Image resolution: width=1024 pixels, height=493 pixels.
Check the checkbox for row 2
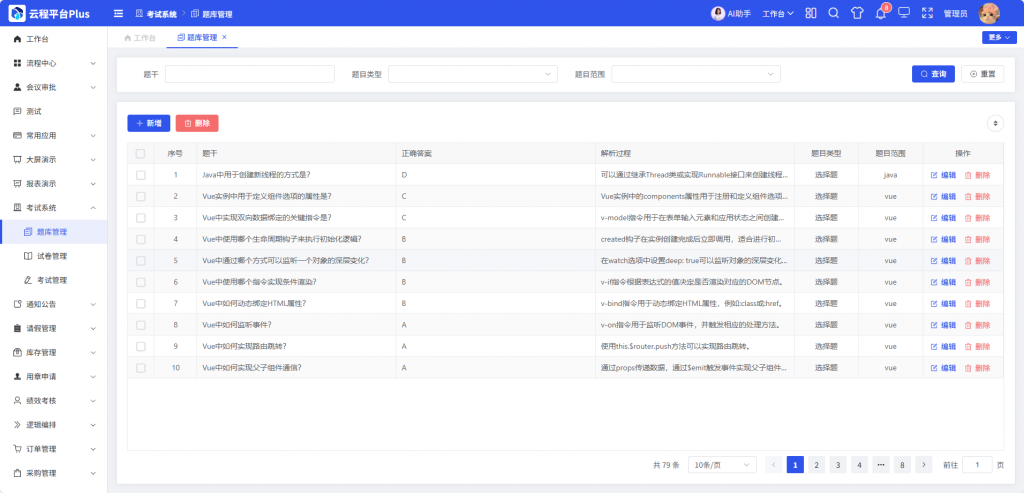(140, 197)
